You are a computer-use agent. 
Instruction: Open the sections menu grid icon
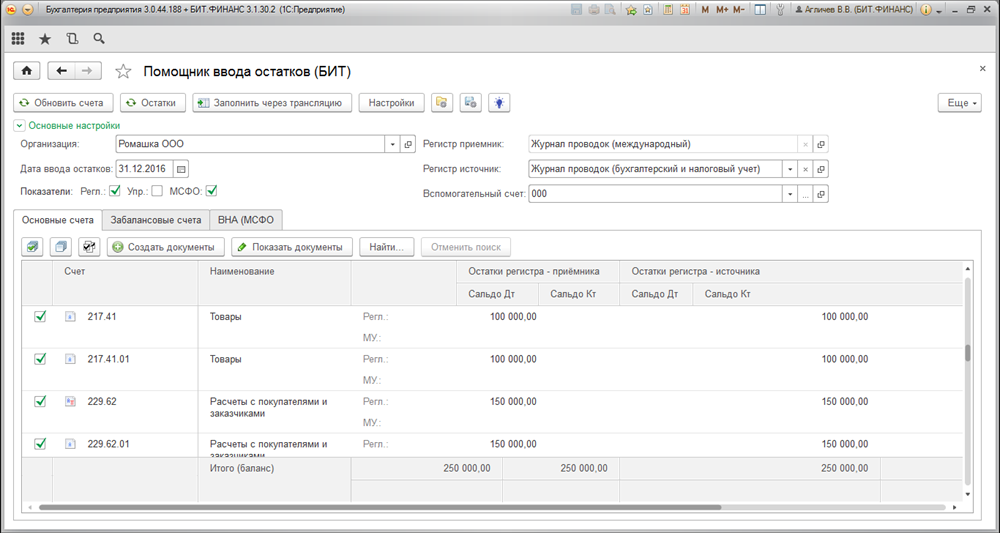click(x=18, y=39)
